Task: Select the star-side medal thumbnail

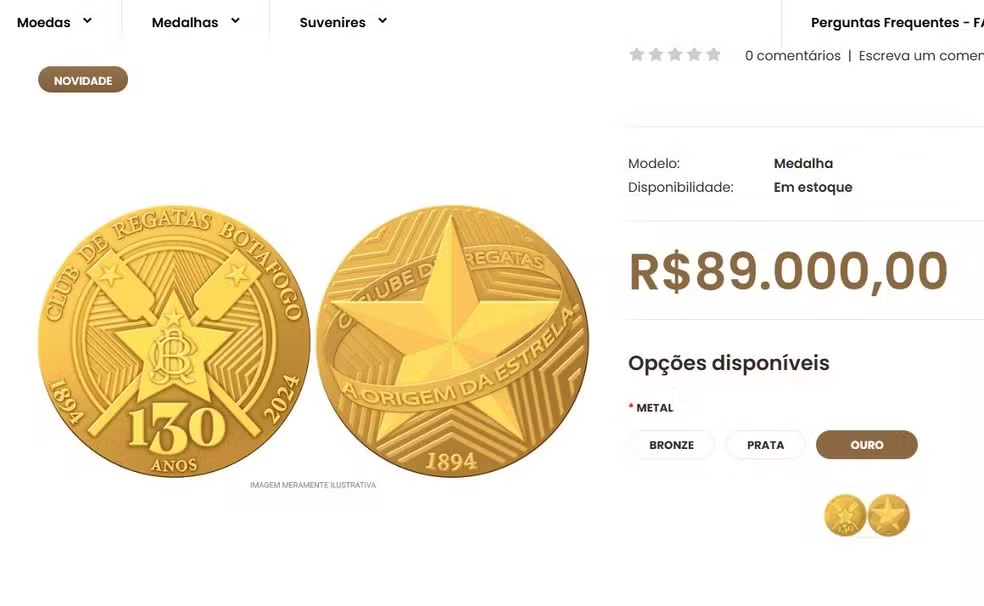Action: [x=888, y=515]
